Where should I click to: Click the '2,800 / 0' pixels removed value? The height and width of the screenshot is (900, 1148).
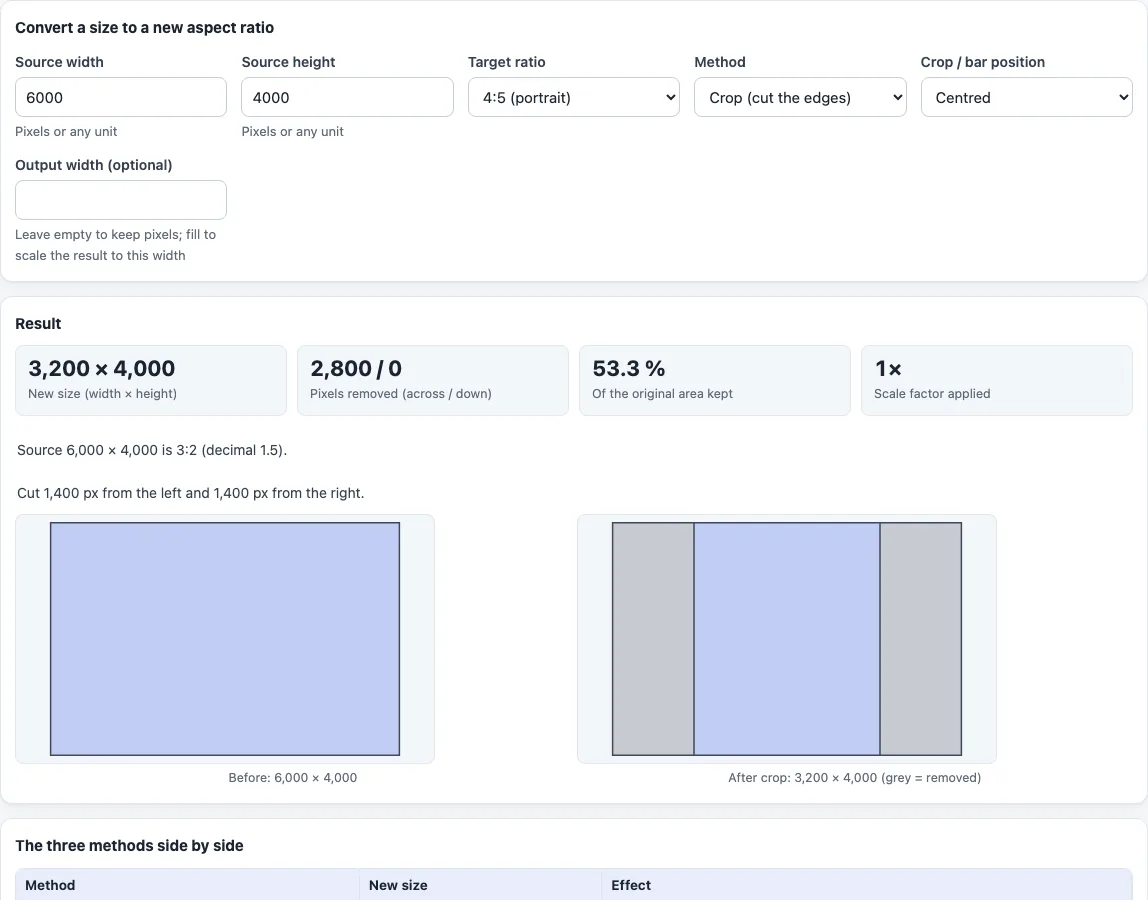(x=356, y=368)
